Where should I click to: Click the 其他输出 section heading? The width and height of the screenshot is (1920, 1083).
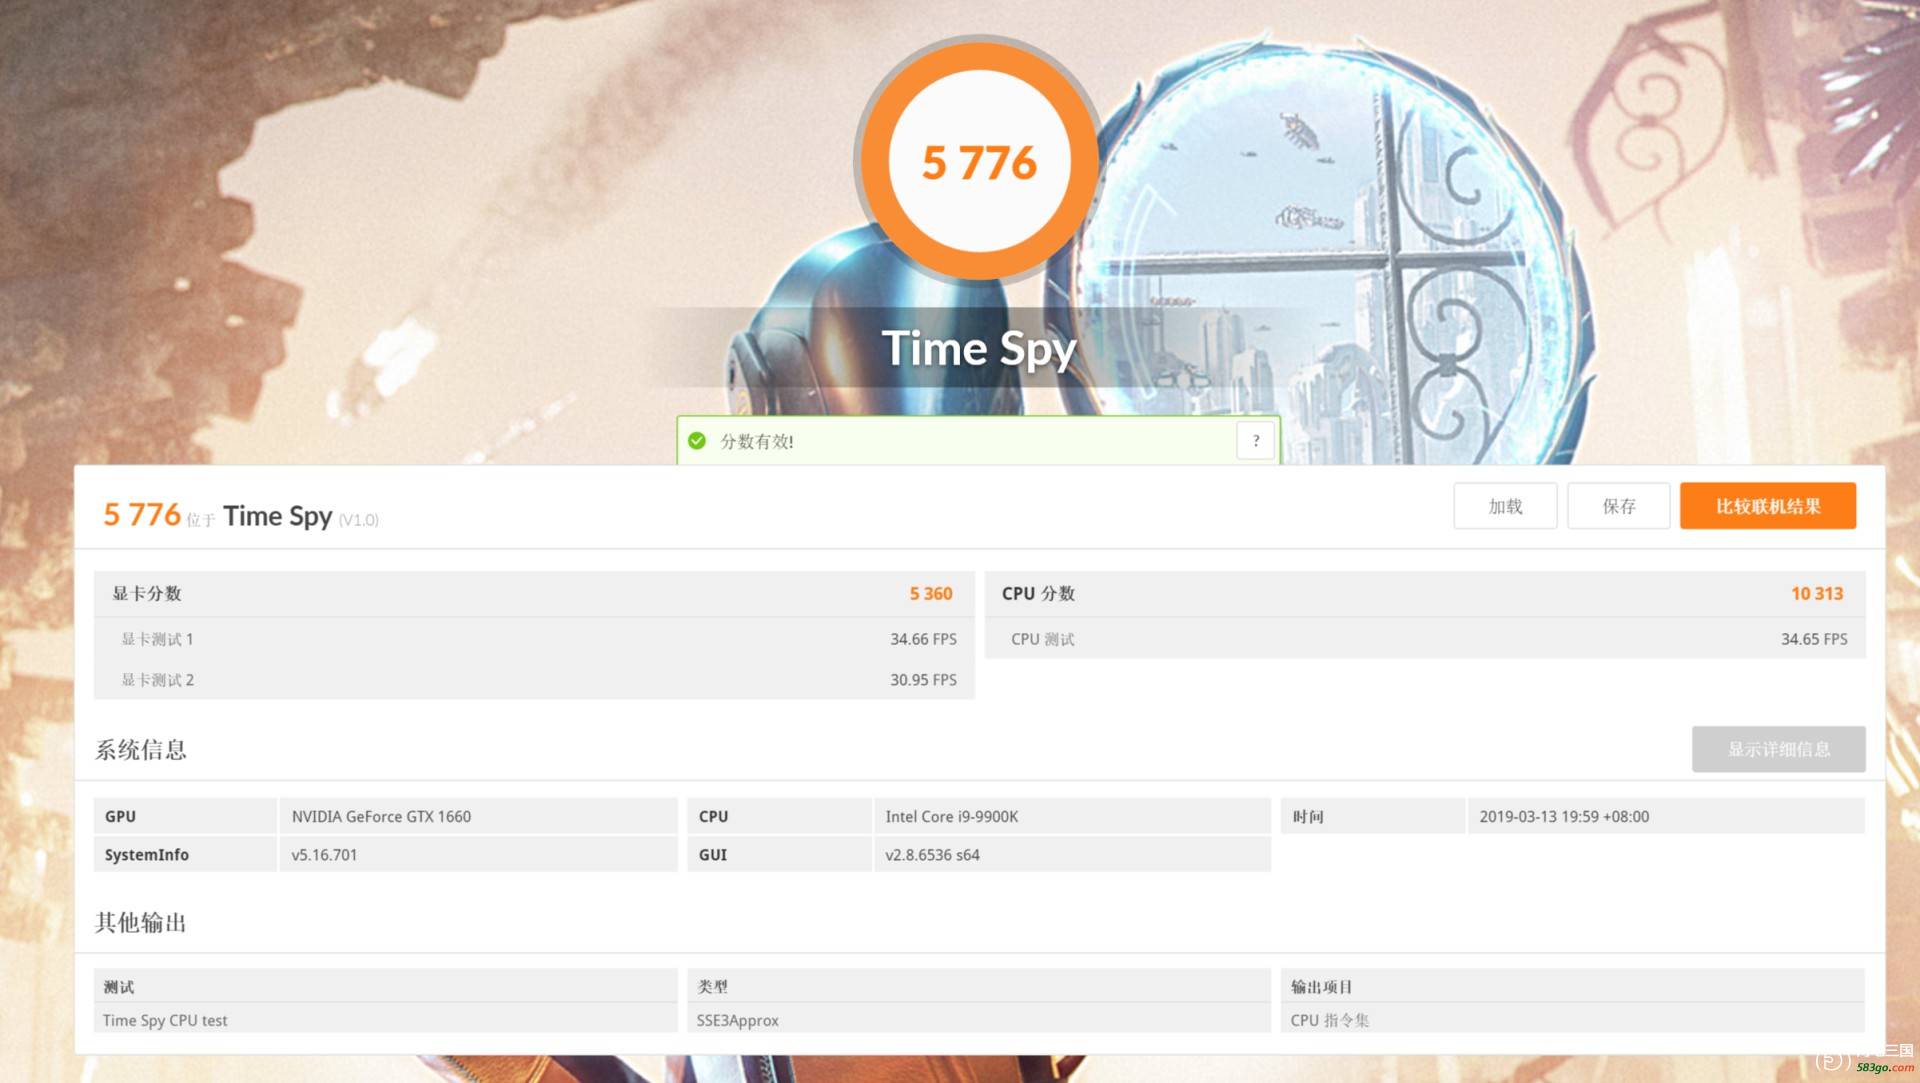pos(141,922)
